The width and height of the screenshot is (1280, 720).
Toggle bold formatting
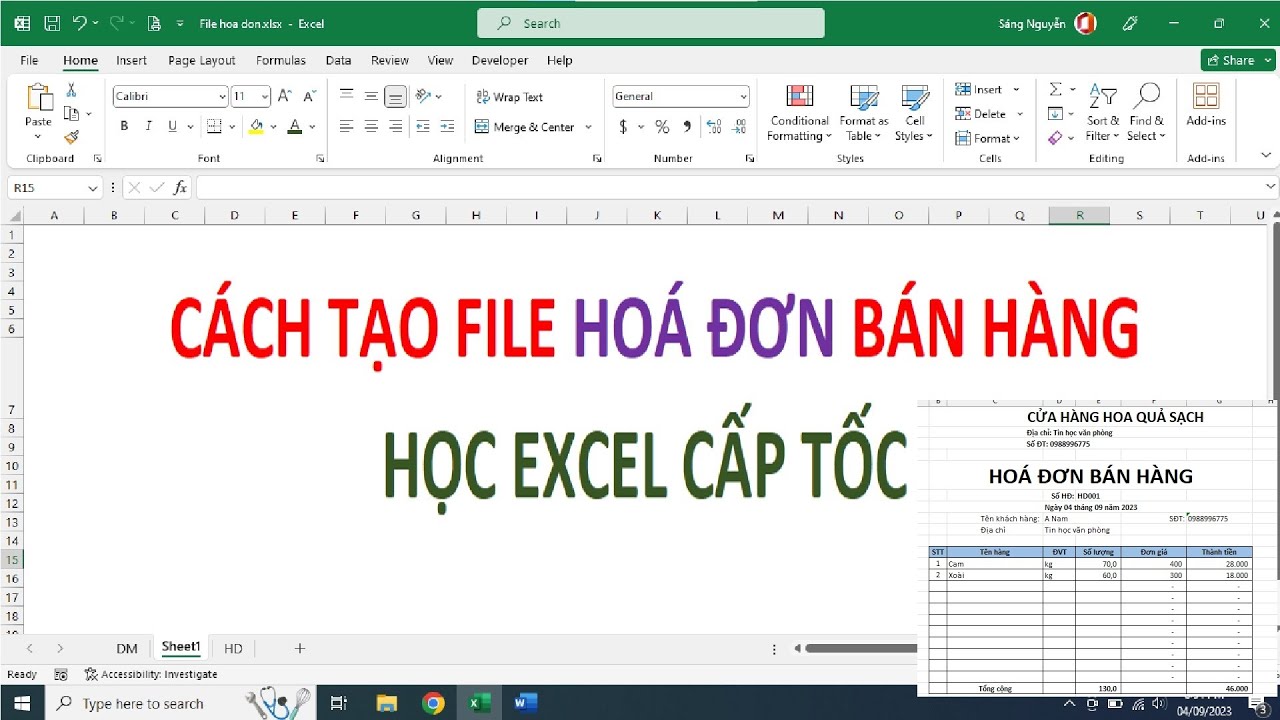coord(124,126)
